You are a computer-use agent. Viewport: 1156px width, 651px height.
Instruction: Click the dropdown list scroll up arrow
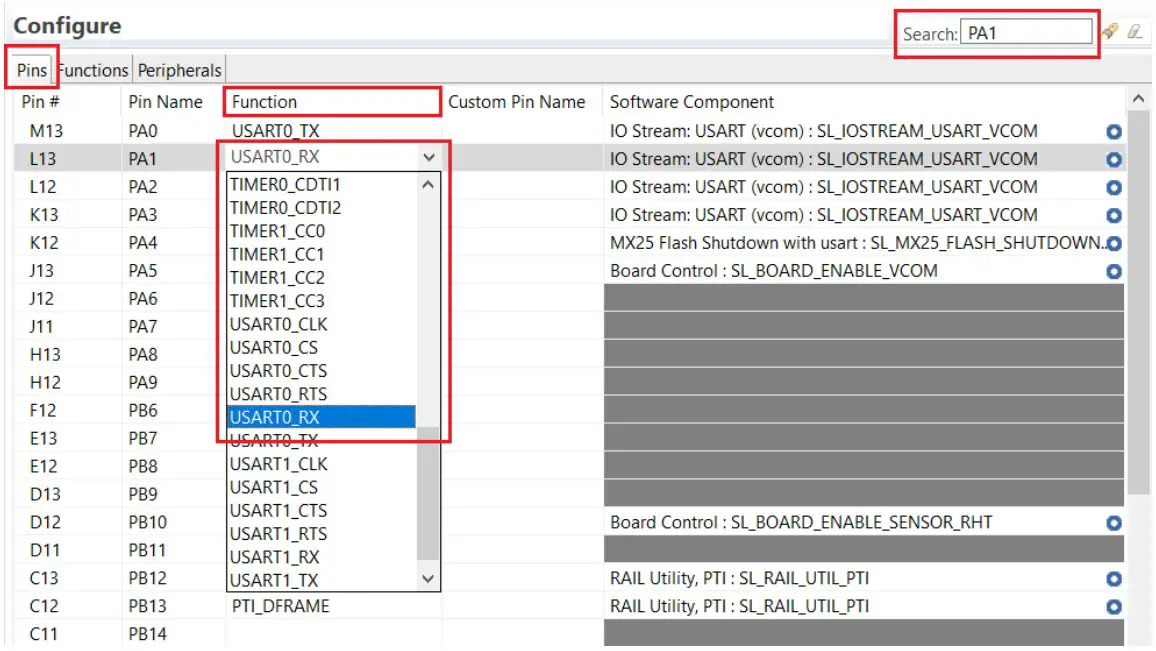(428, 185)
